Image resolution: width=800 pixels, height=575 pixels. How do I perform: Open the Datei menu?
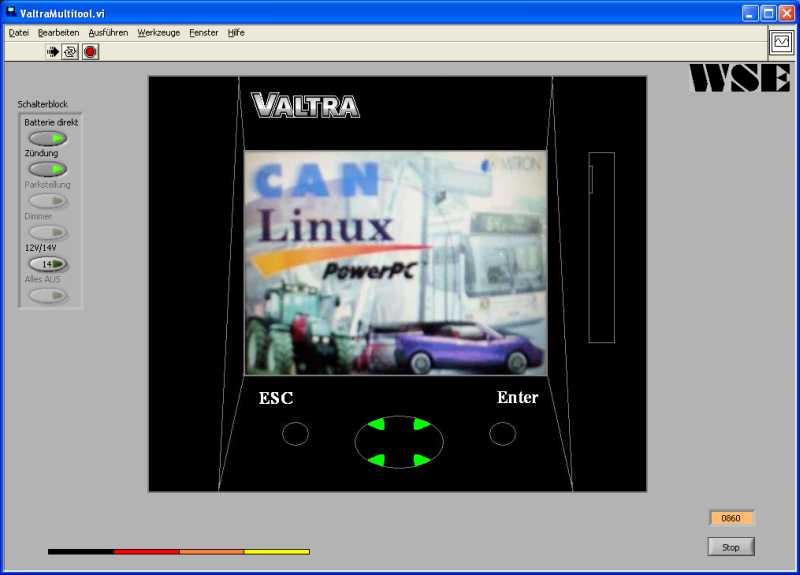pos(19,33)
